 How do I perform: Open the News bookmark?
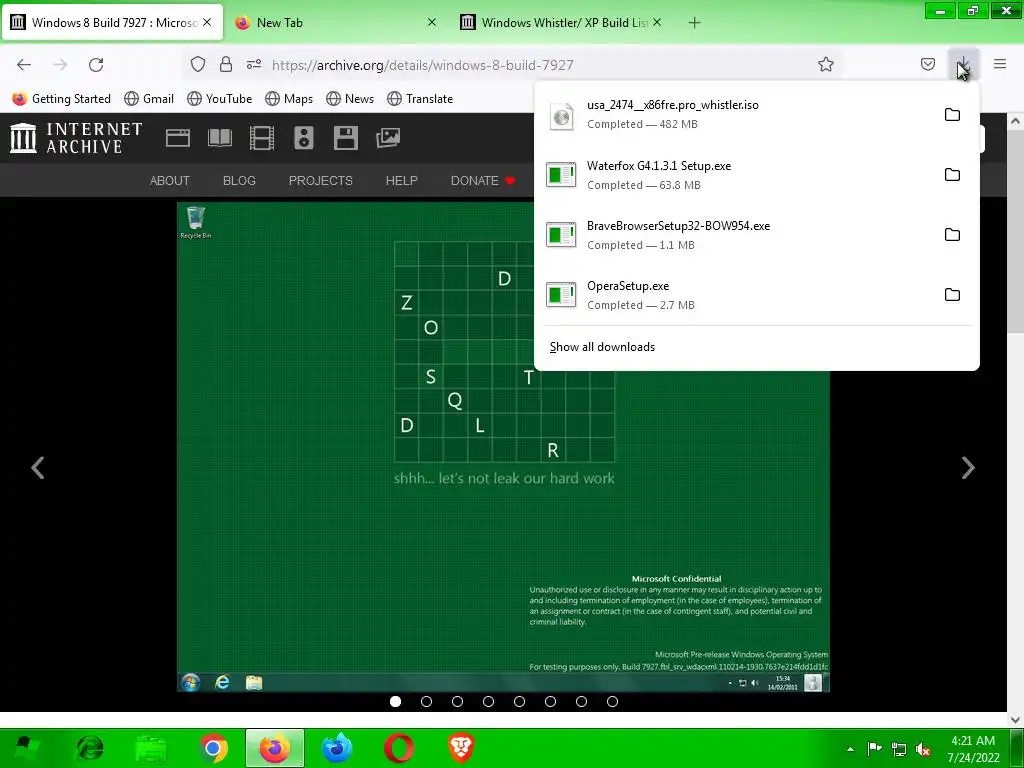[x=350, y=99]
